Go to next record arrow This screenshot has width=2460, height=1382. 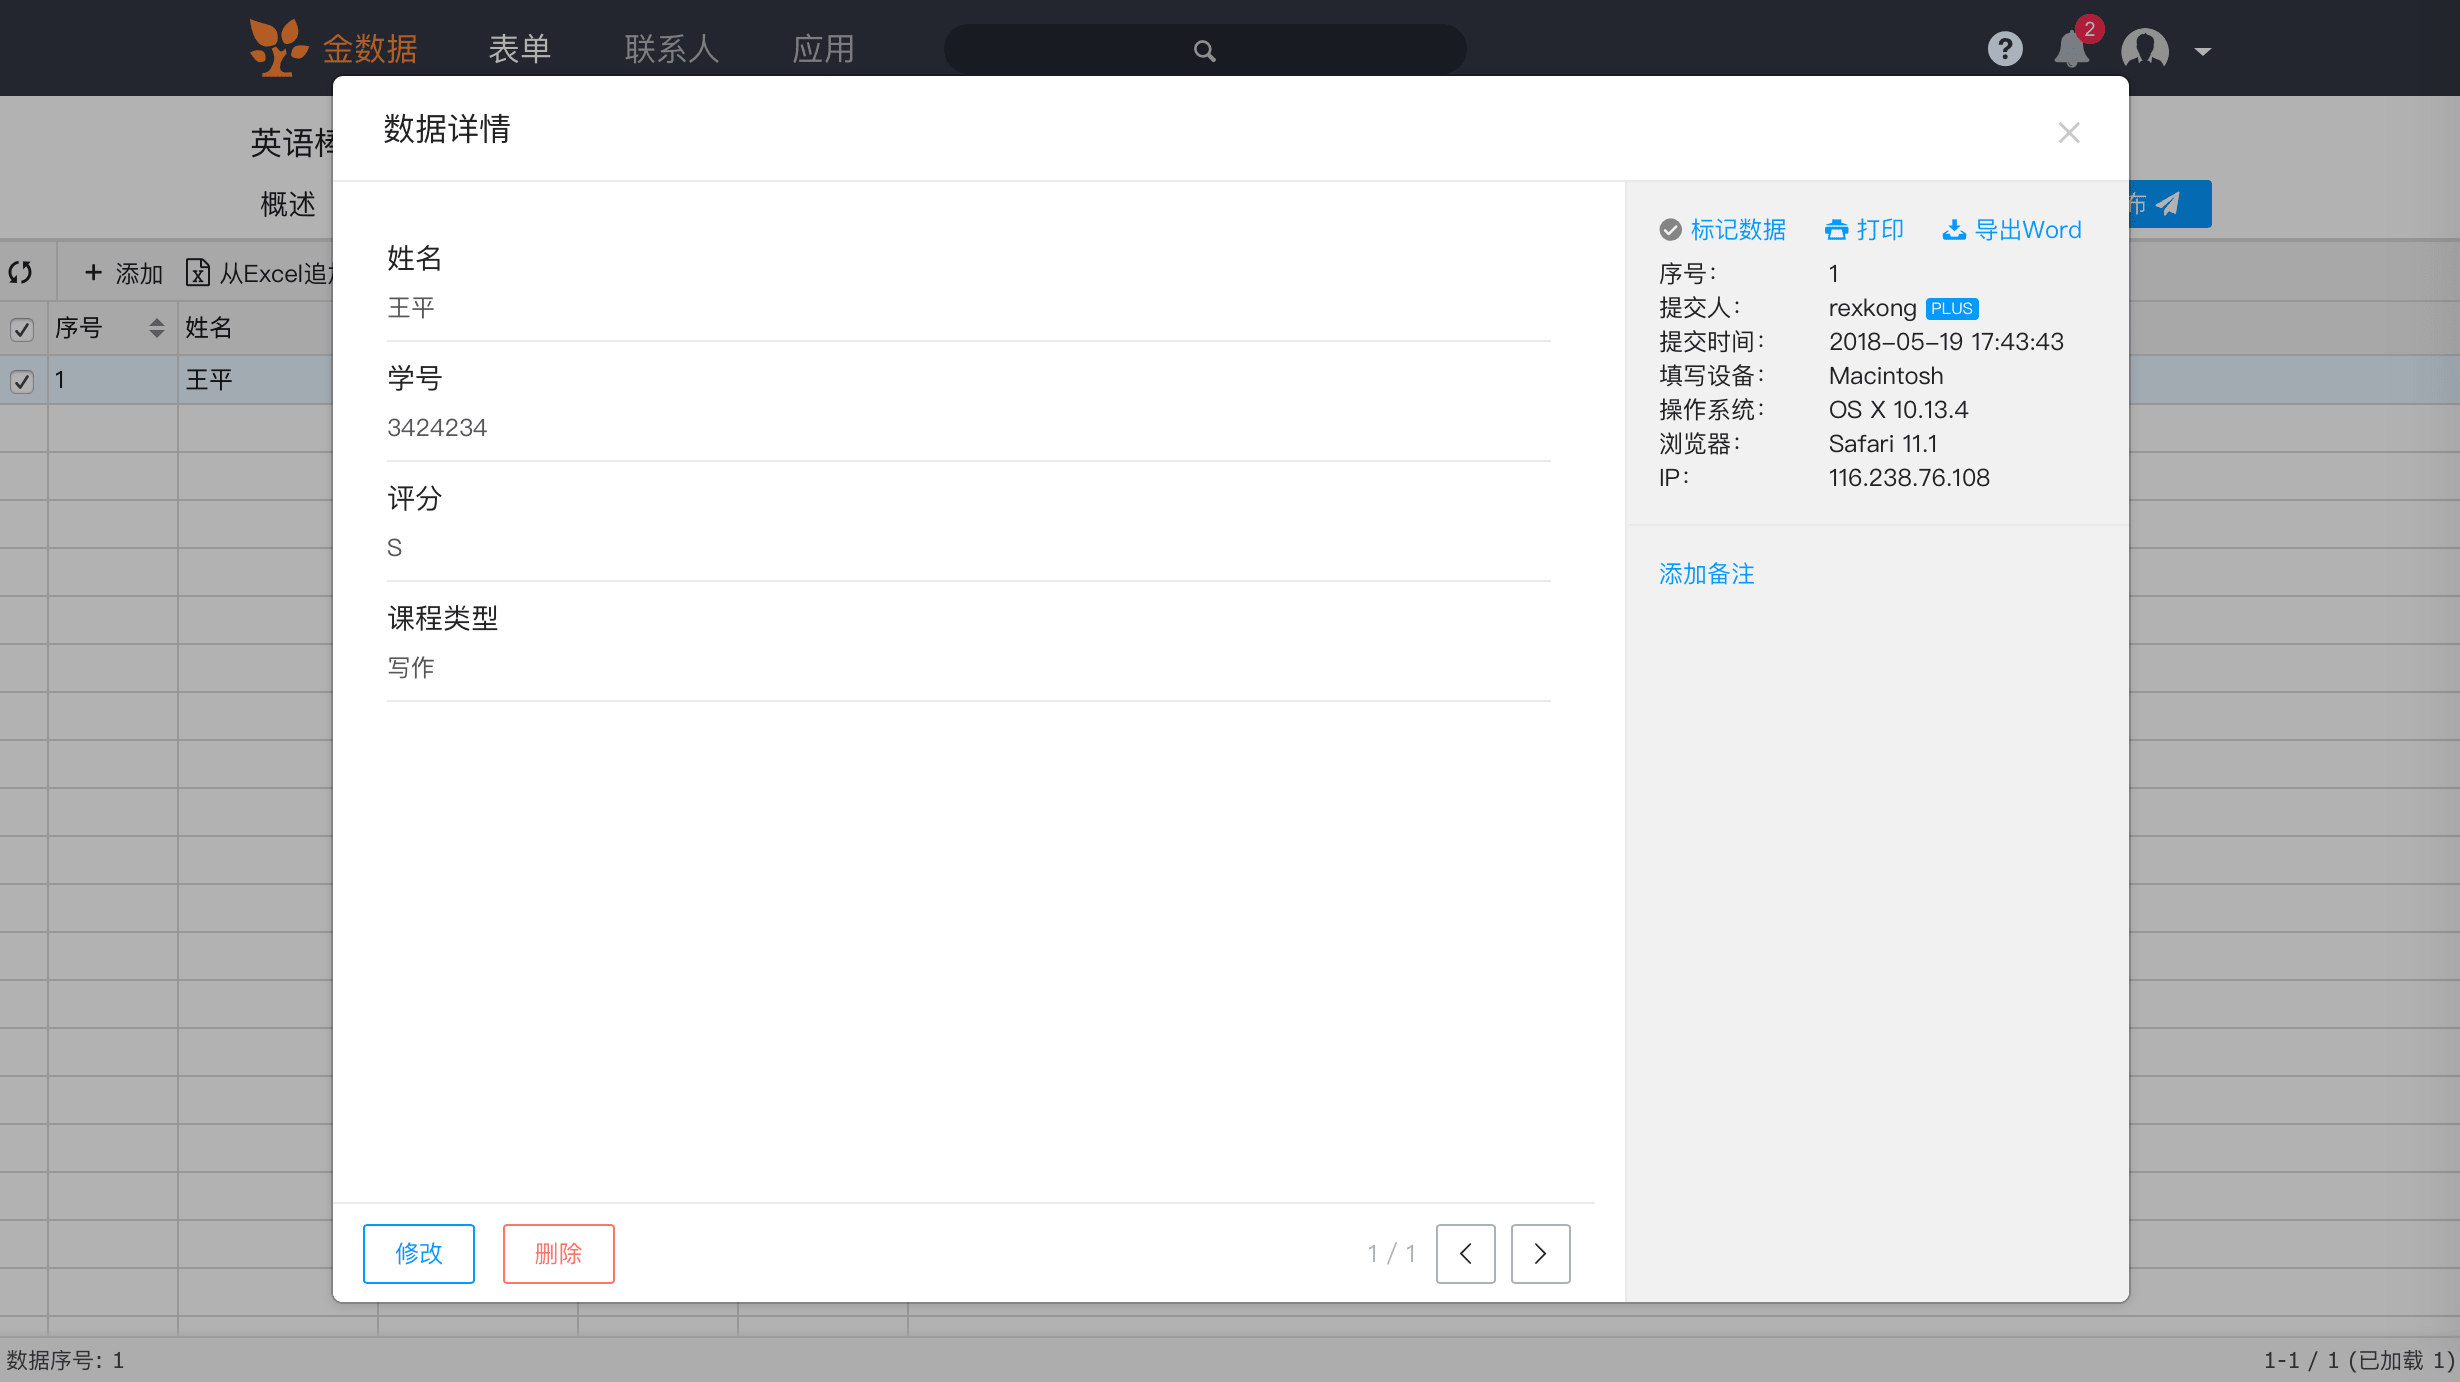click(x=1540, y=1253)
